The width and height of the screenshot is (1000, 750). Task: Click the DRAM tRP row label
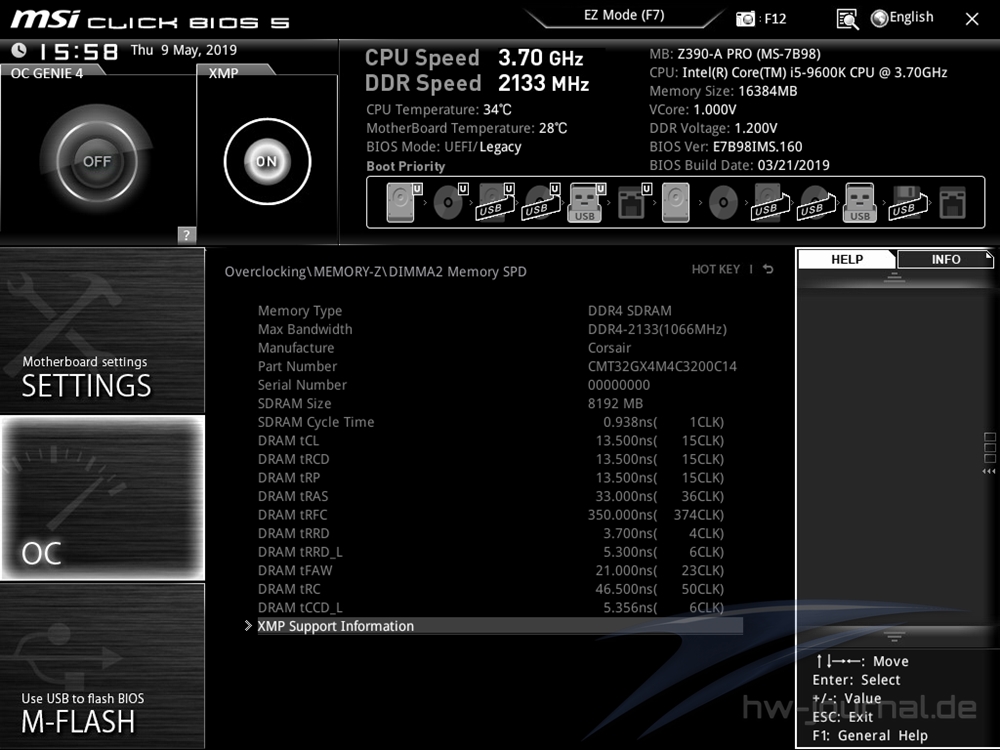click(289, 477)
